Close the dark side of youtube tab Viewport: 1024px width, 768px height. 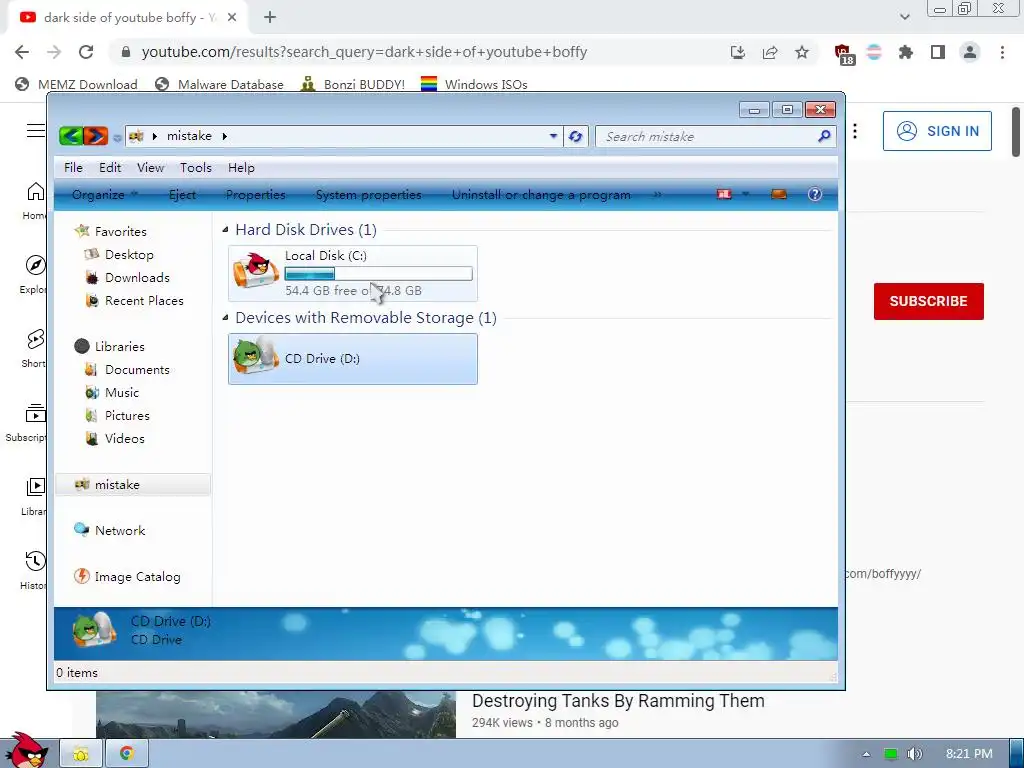pos(232,18)
